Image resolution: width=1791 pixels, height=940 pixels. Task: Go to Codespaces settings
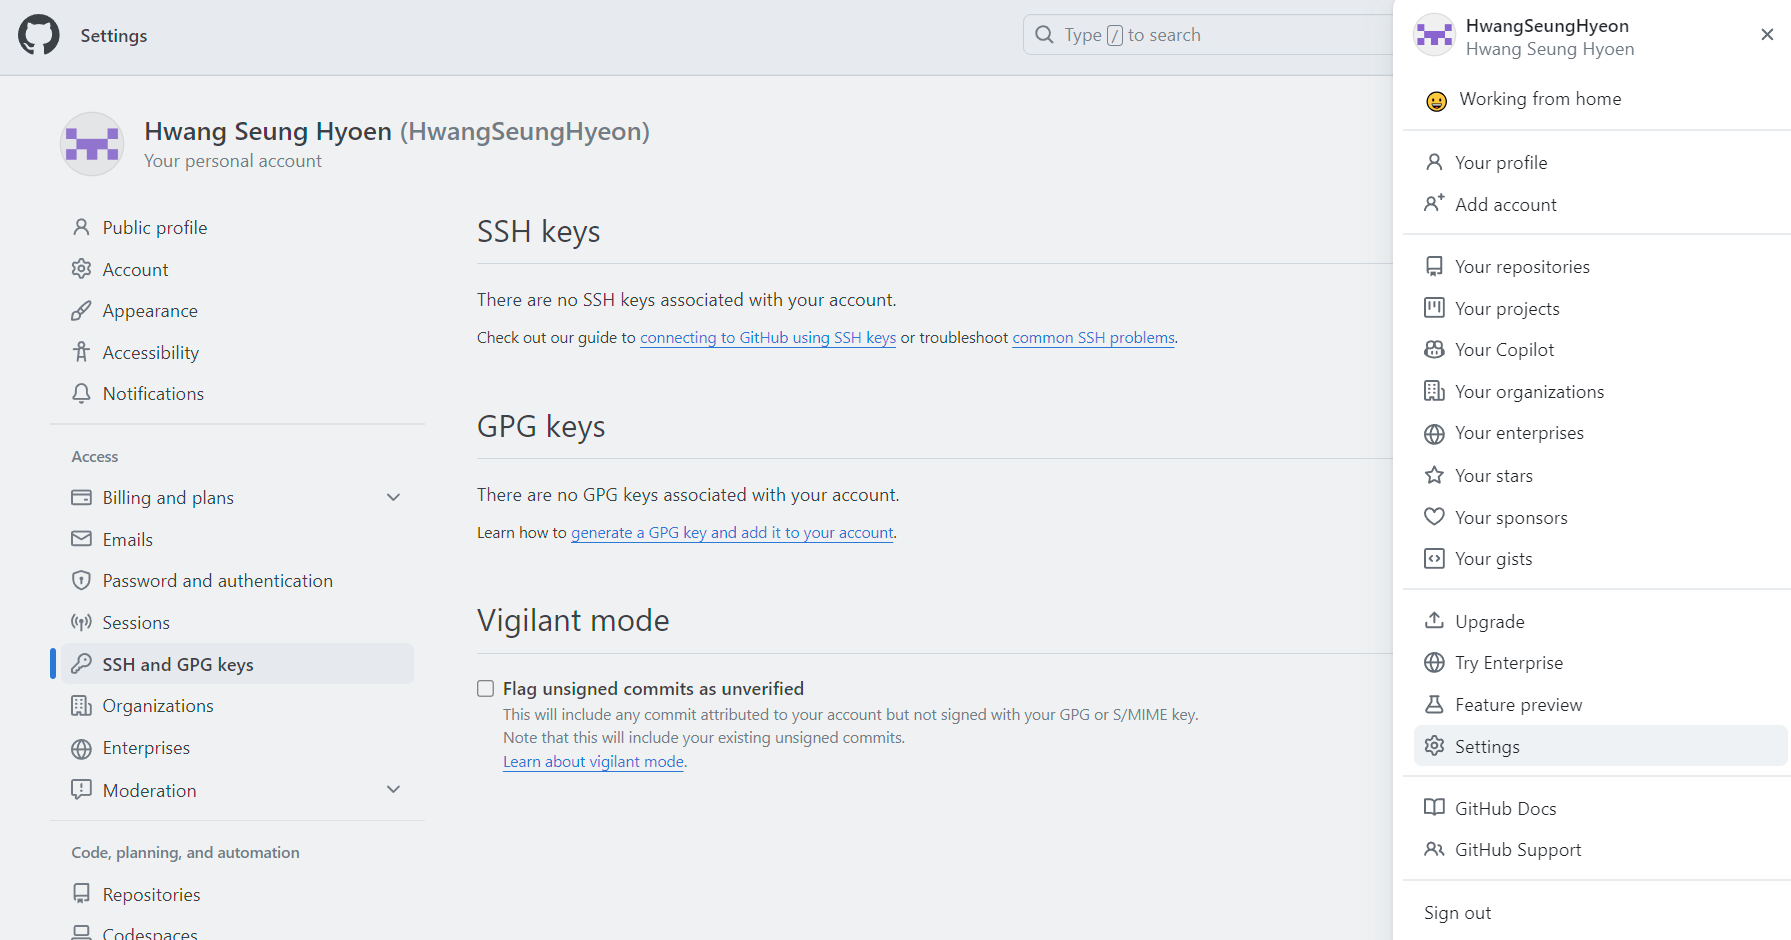pyautogui.click(x=150, y=933)
